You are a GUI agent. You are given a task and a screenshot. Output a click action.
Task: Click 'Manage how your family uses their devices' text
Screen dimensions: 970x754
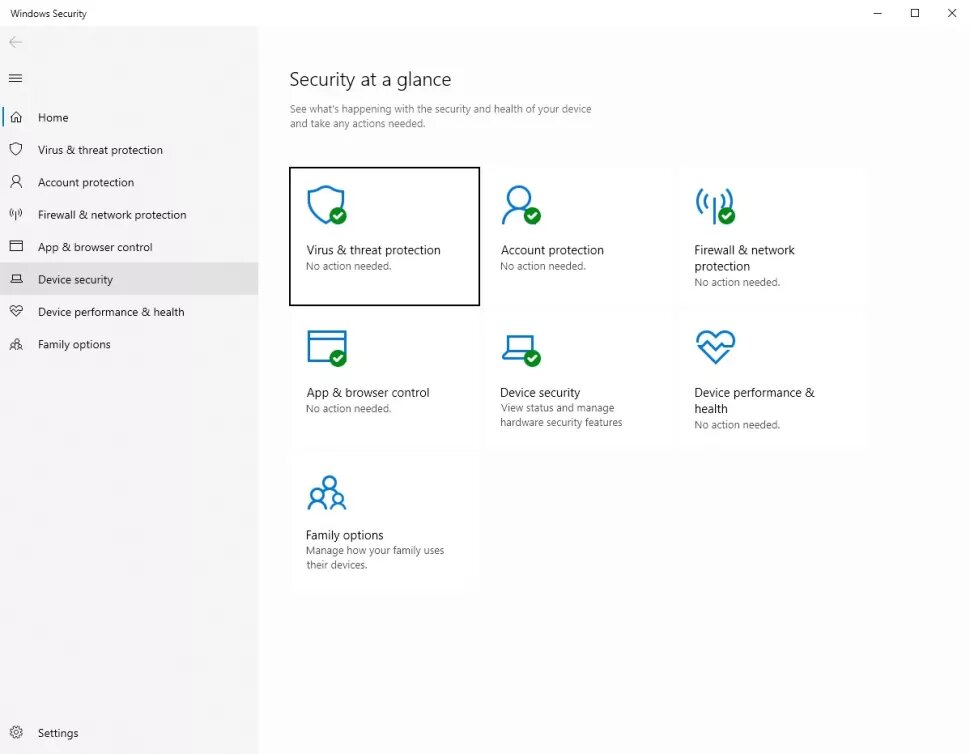375,557
